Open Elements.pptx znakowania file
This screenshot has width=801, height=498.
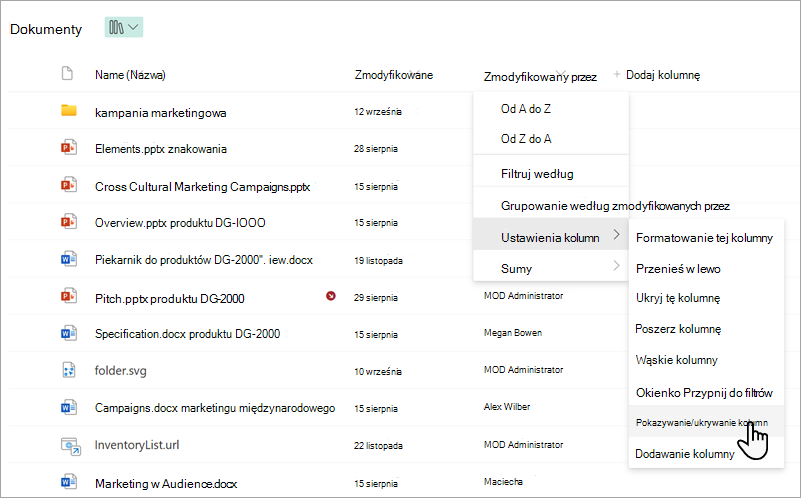(x=160, y=149)
